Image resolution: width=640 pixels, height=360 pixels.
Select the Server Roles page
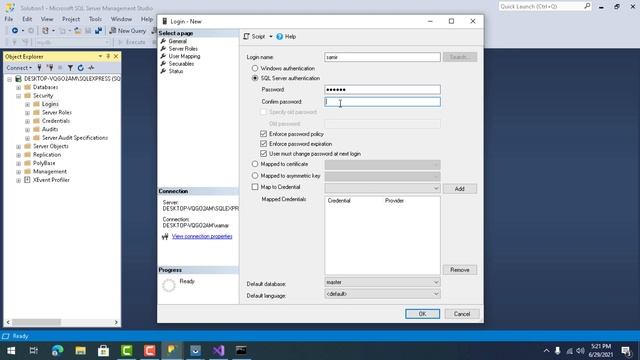point(183,49)
